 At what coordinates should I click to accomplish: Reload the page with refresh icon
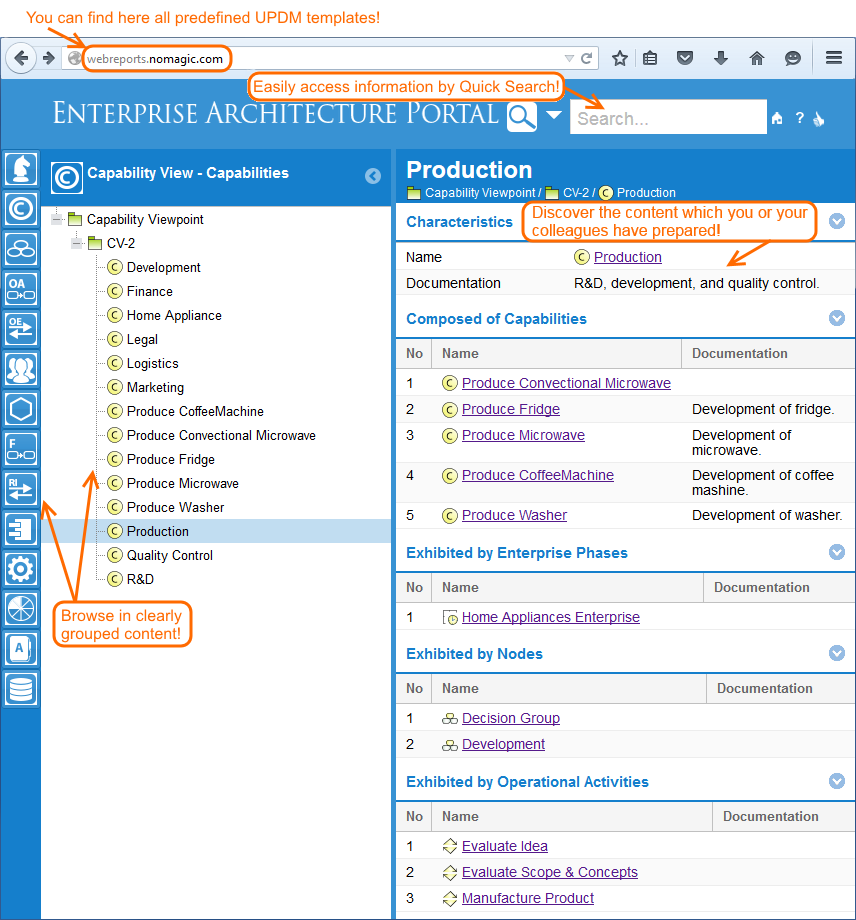point(586,58)
